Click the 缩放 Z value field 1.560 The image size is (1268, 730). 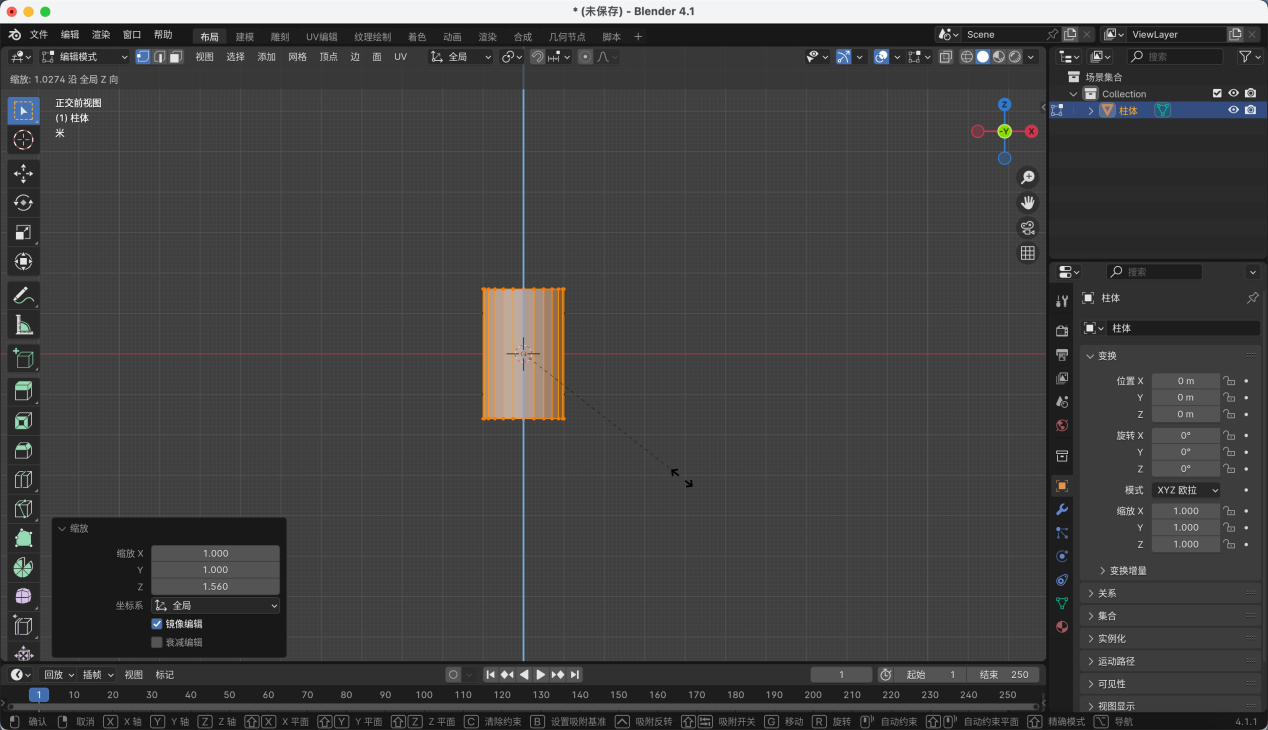[215, 587]
